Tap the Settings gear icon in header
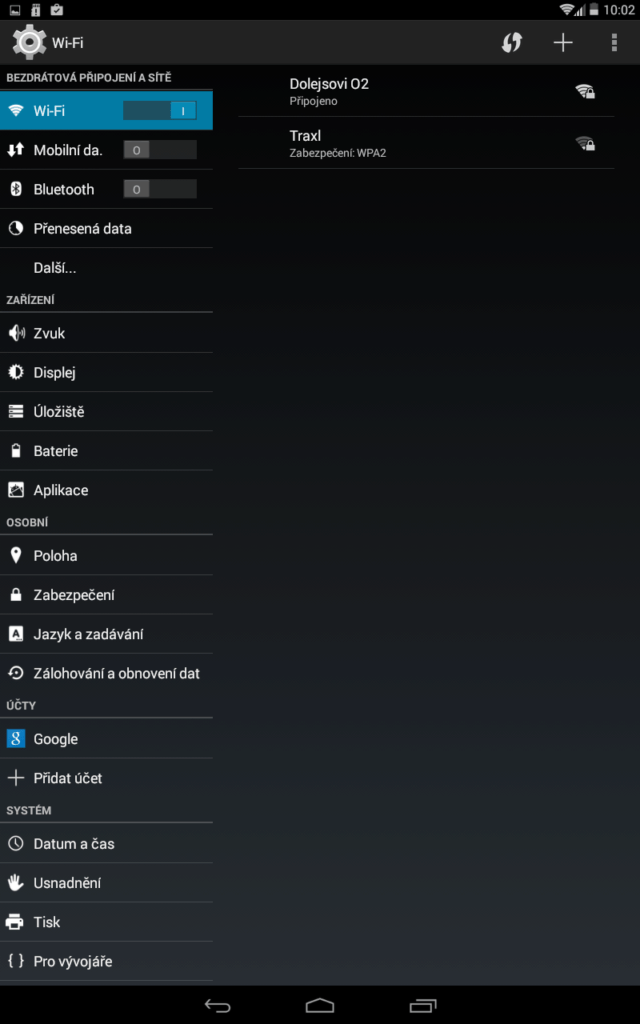The width and height of the screenshot is (640, 1024). (x=29, y=42)
